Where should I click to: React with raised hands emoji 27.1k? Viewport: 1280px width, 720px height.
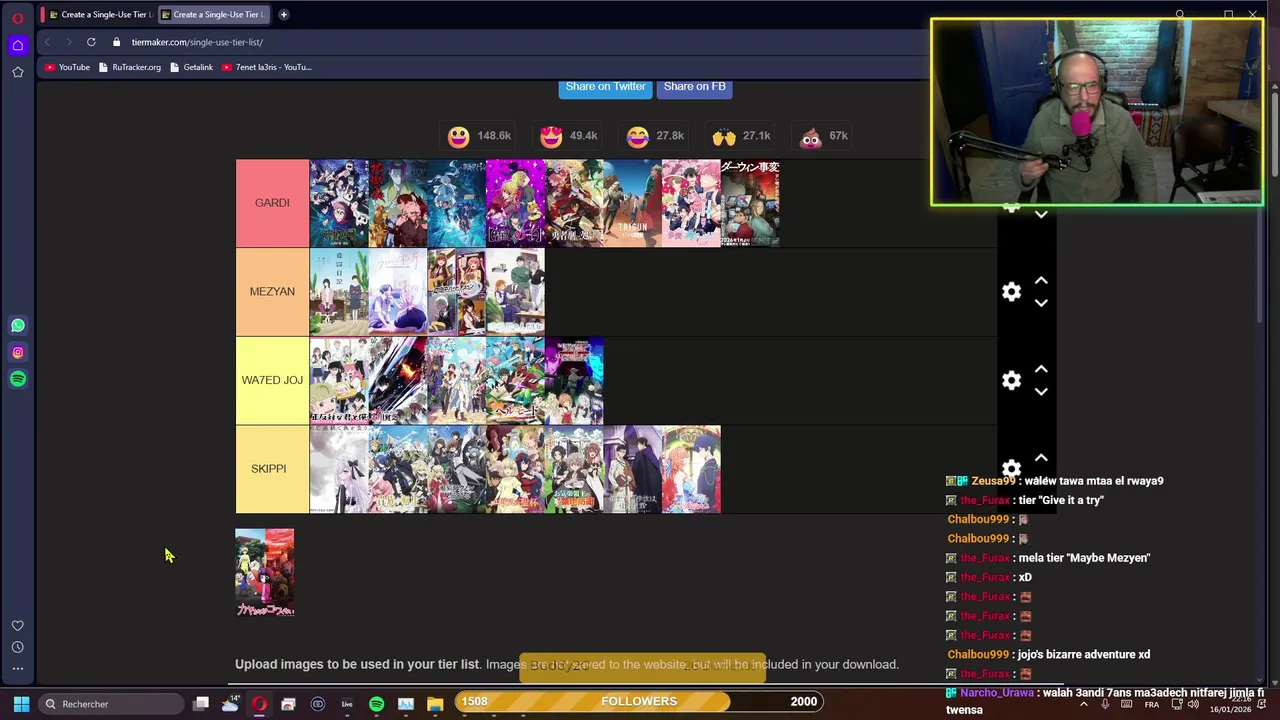click(x=741, y=136)
